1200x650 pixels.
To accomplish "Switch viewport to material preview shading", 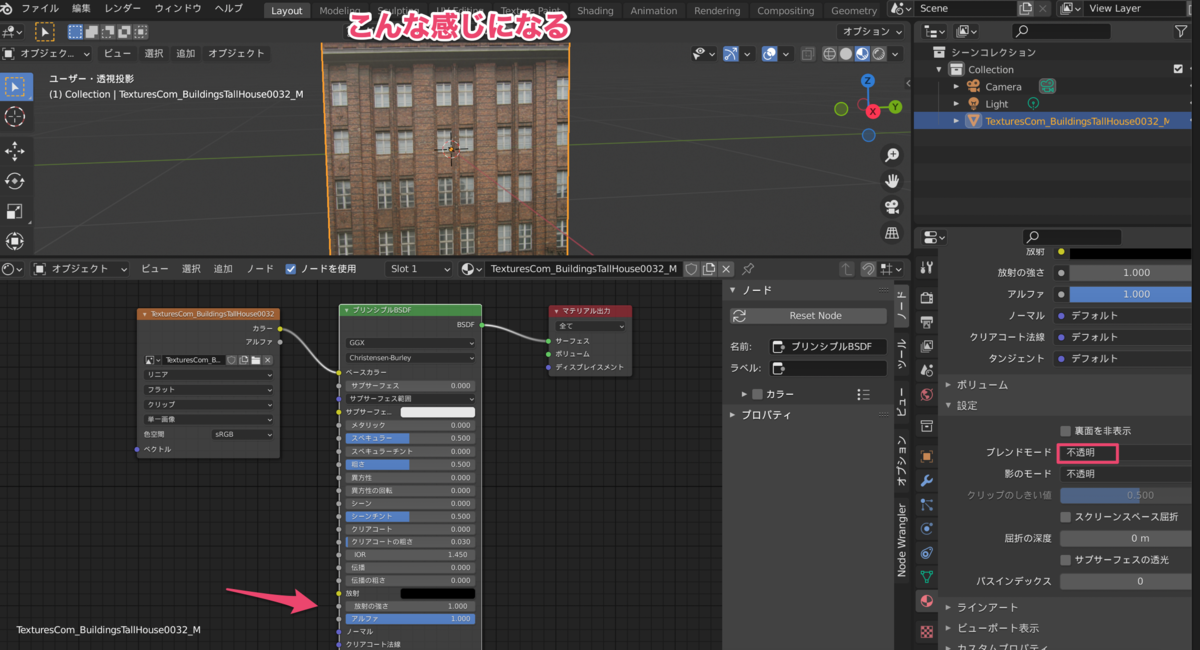I will [862, 54].
